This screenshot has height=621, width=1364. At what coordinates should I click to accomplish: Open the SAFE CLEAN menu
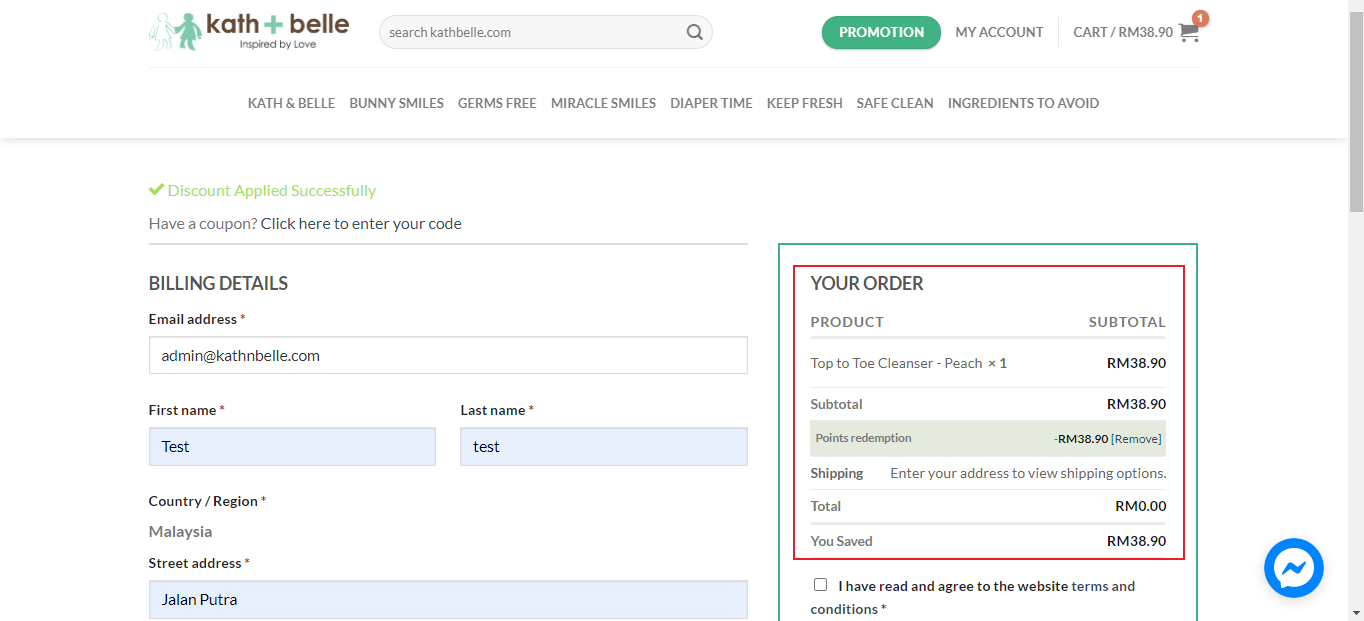(x=895, y=103)
